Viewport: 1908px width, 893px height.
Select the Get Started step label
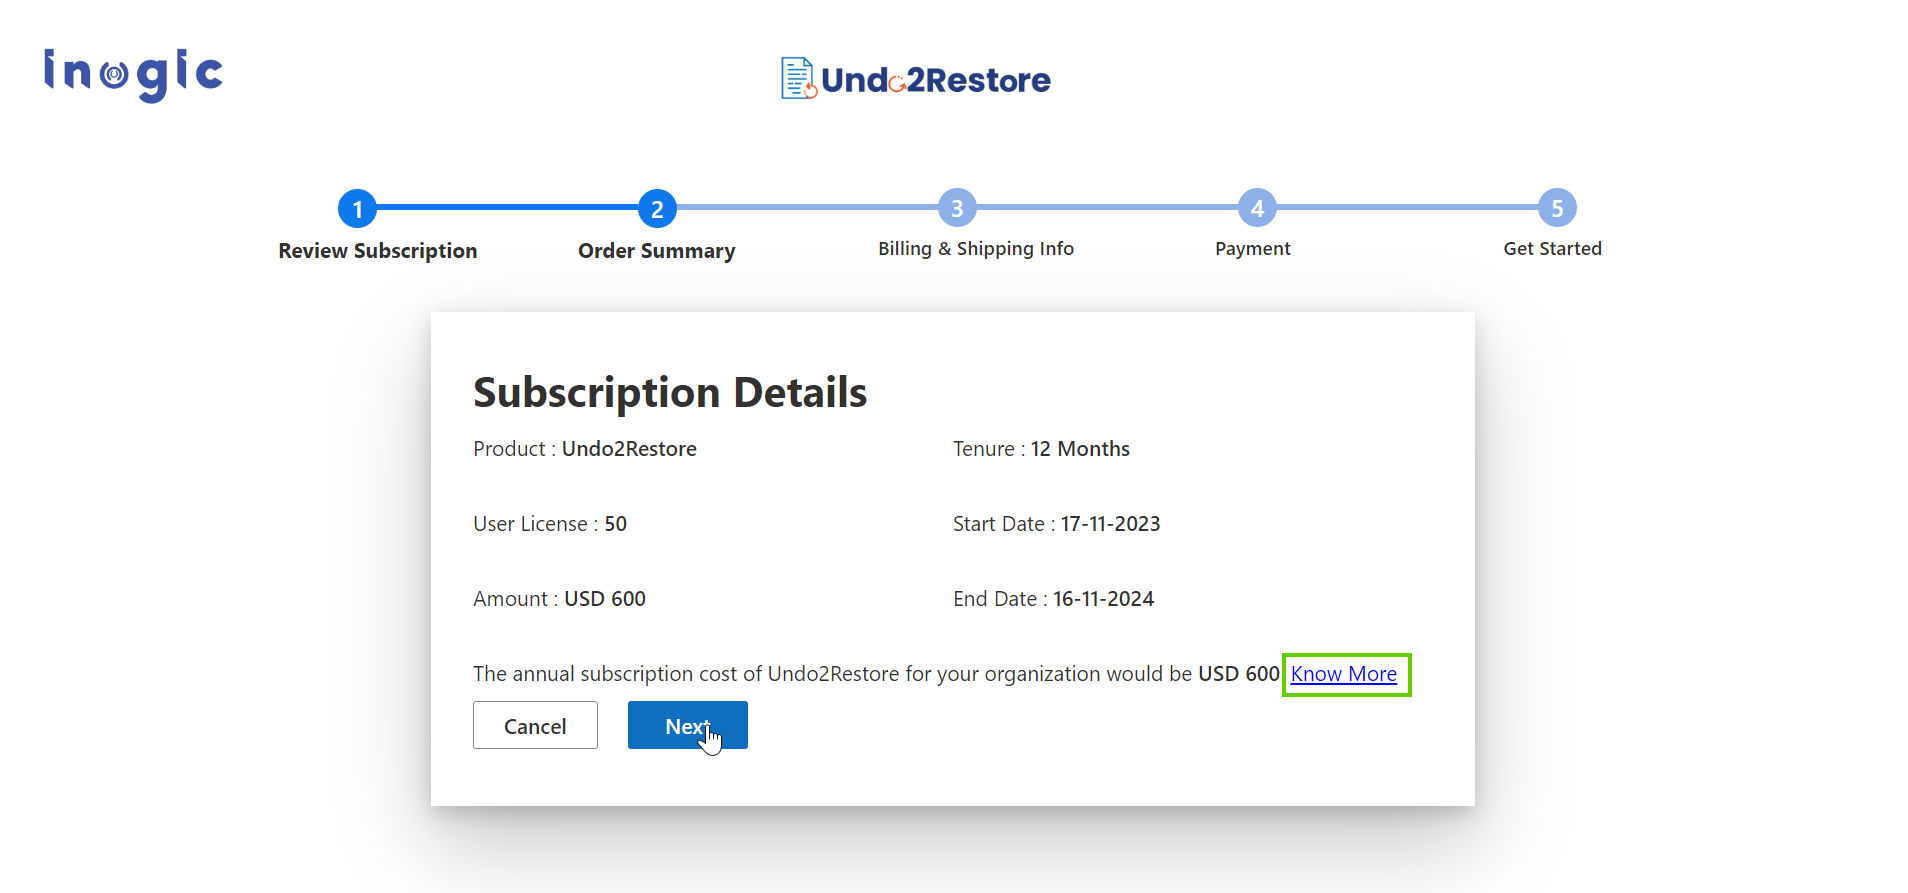click(1552, 249)
